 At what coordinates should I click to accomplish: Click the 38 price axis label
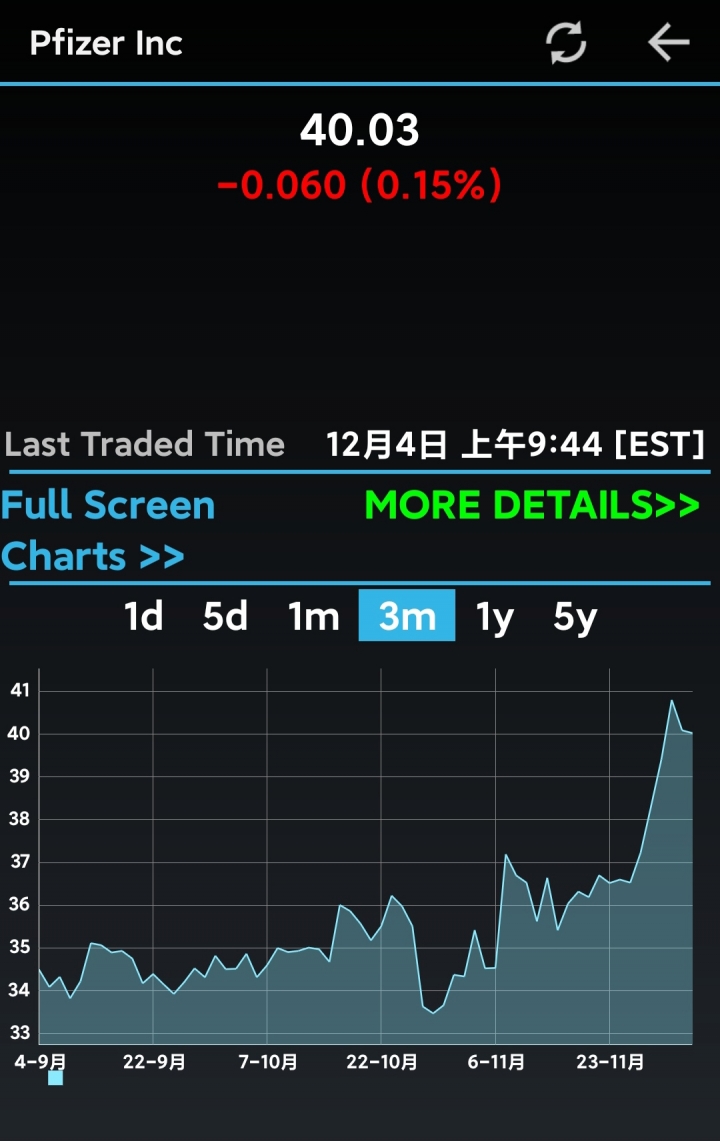(x=19, y=819)
